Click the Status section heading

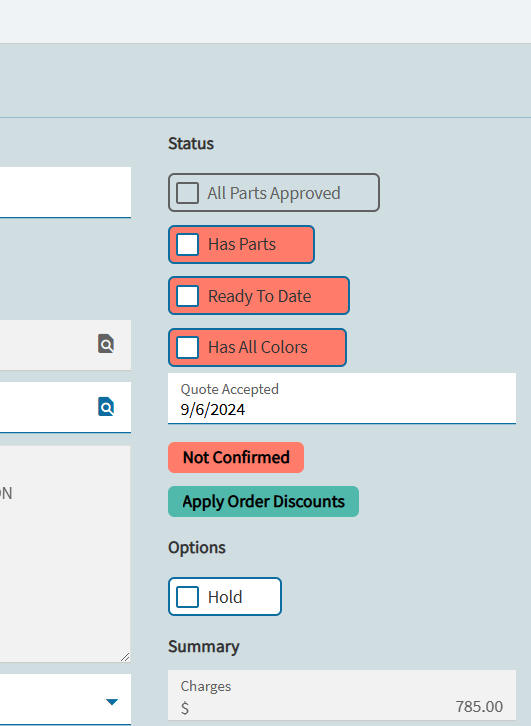click(x=191, y=144)
